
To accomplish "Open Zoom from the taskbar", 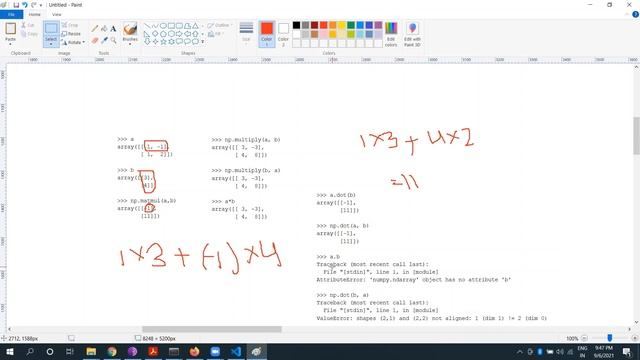I will coord(215,351).
